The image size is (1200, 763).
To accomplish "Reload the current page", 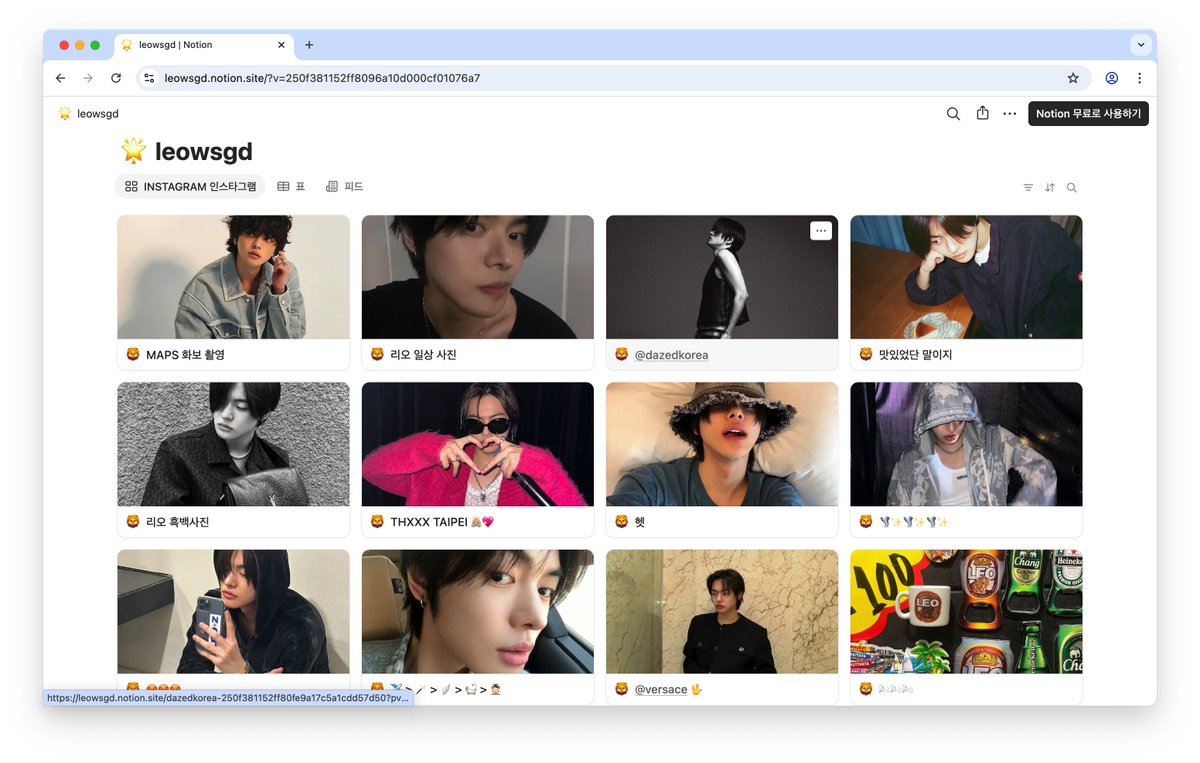I will [x=116, y=78].
